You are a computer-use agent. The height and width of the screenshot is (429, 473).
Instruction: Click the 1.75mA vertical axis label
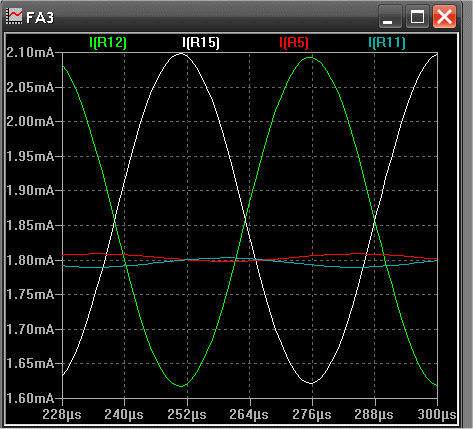30,295
